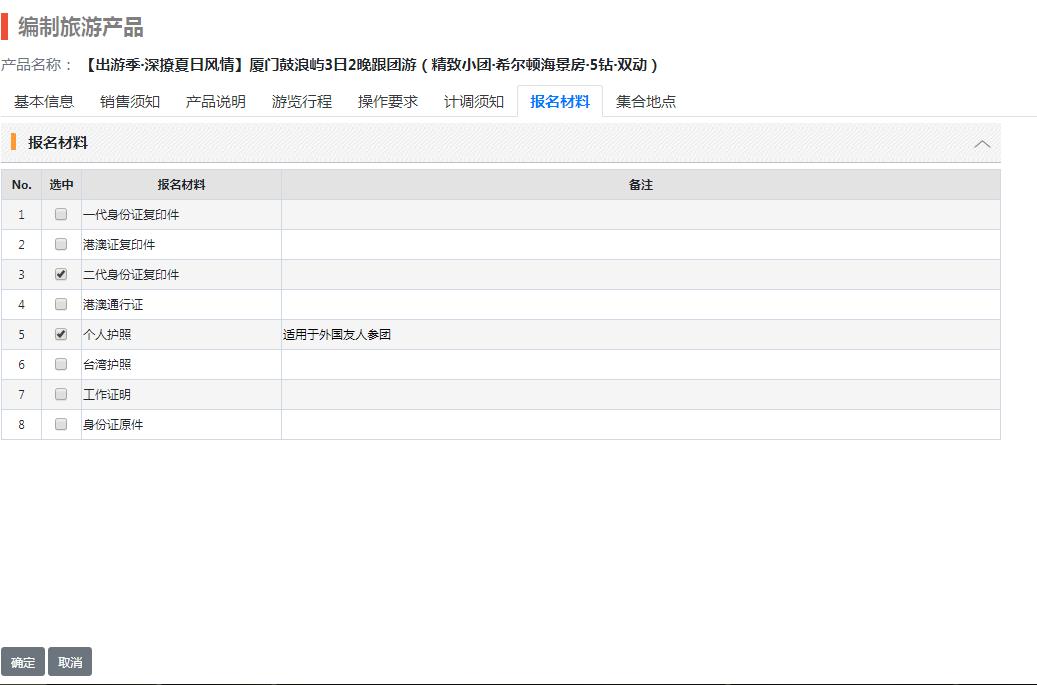Check the 工作证明 checkbox
Image resolution: width=1037 pixels, height=685 pixels.
pyautogui.click(x=61, y=394)
